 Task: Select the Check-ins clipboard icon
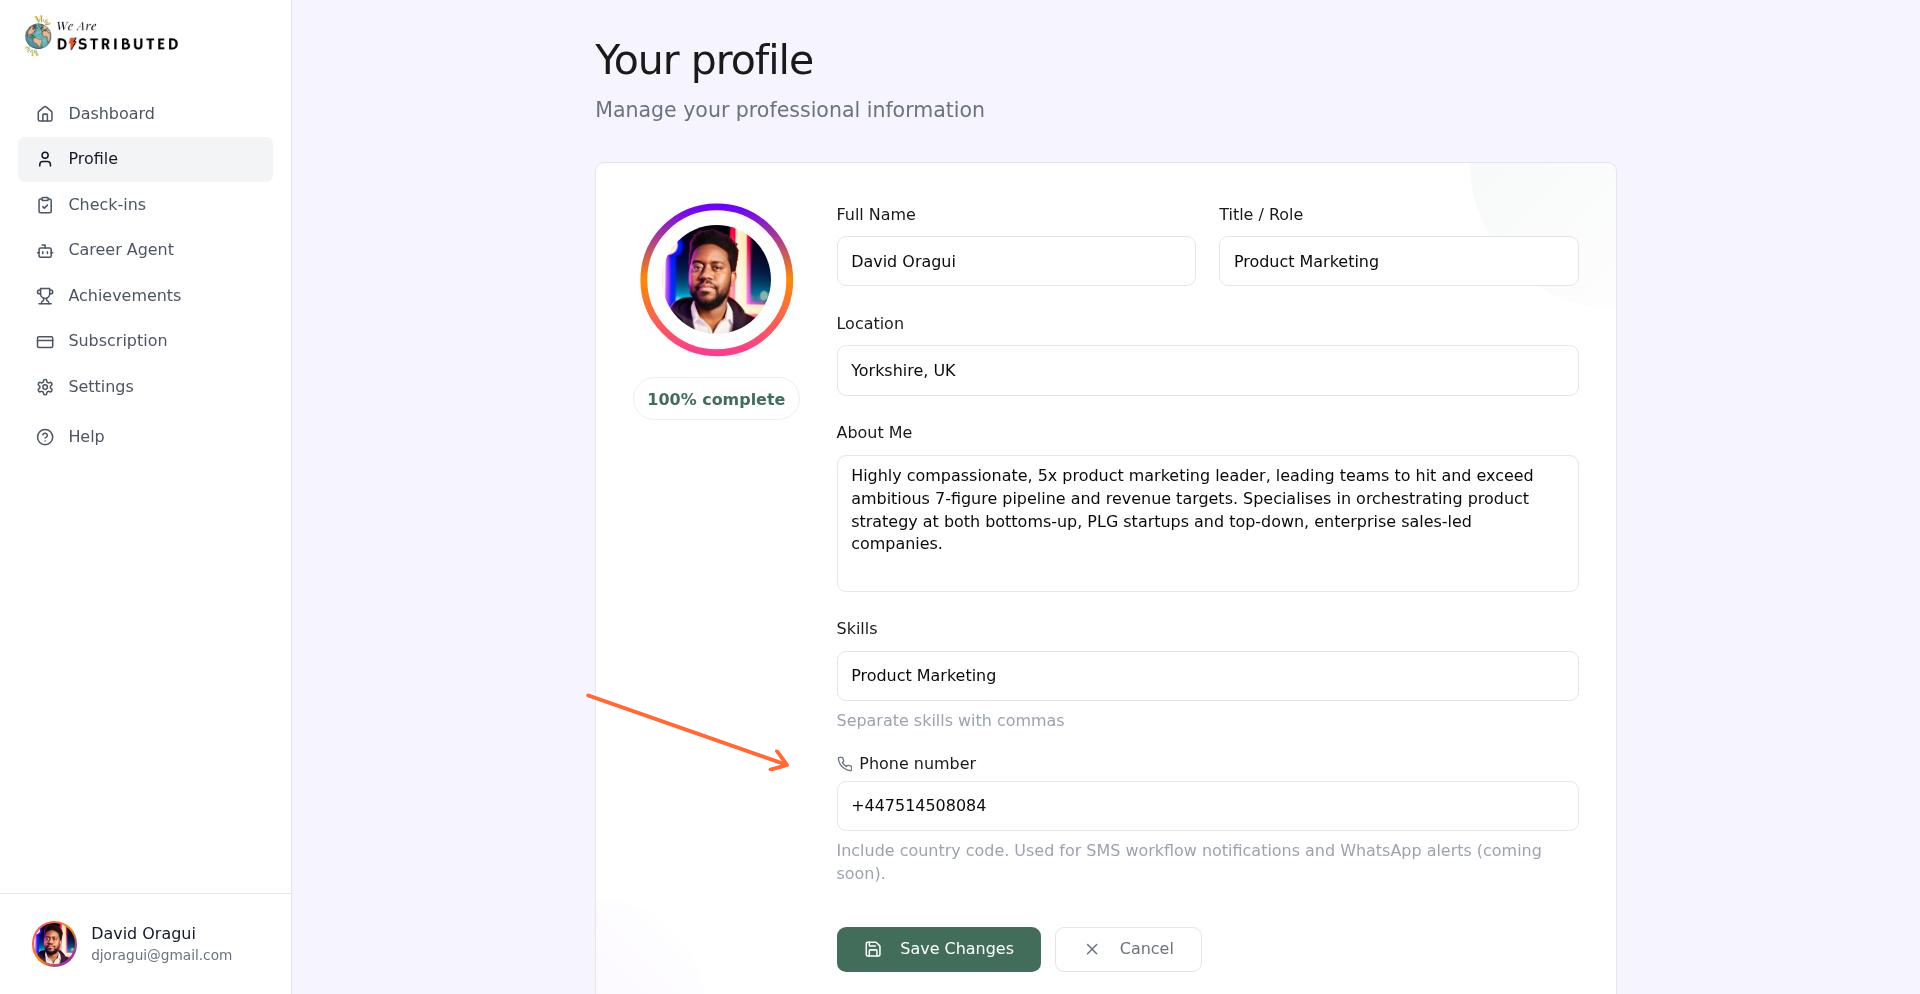click(x=45, y=204)
